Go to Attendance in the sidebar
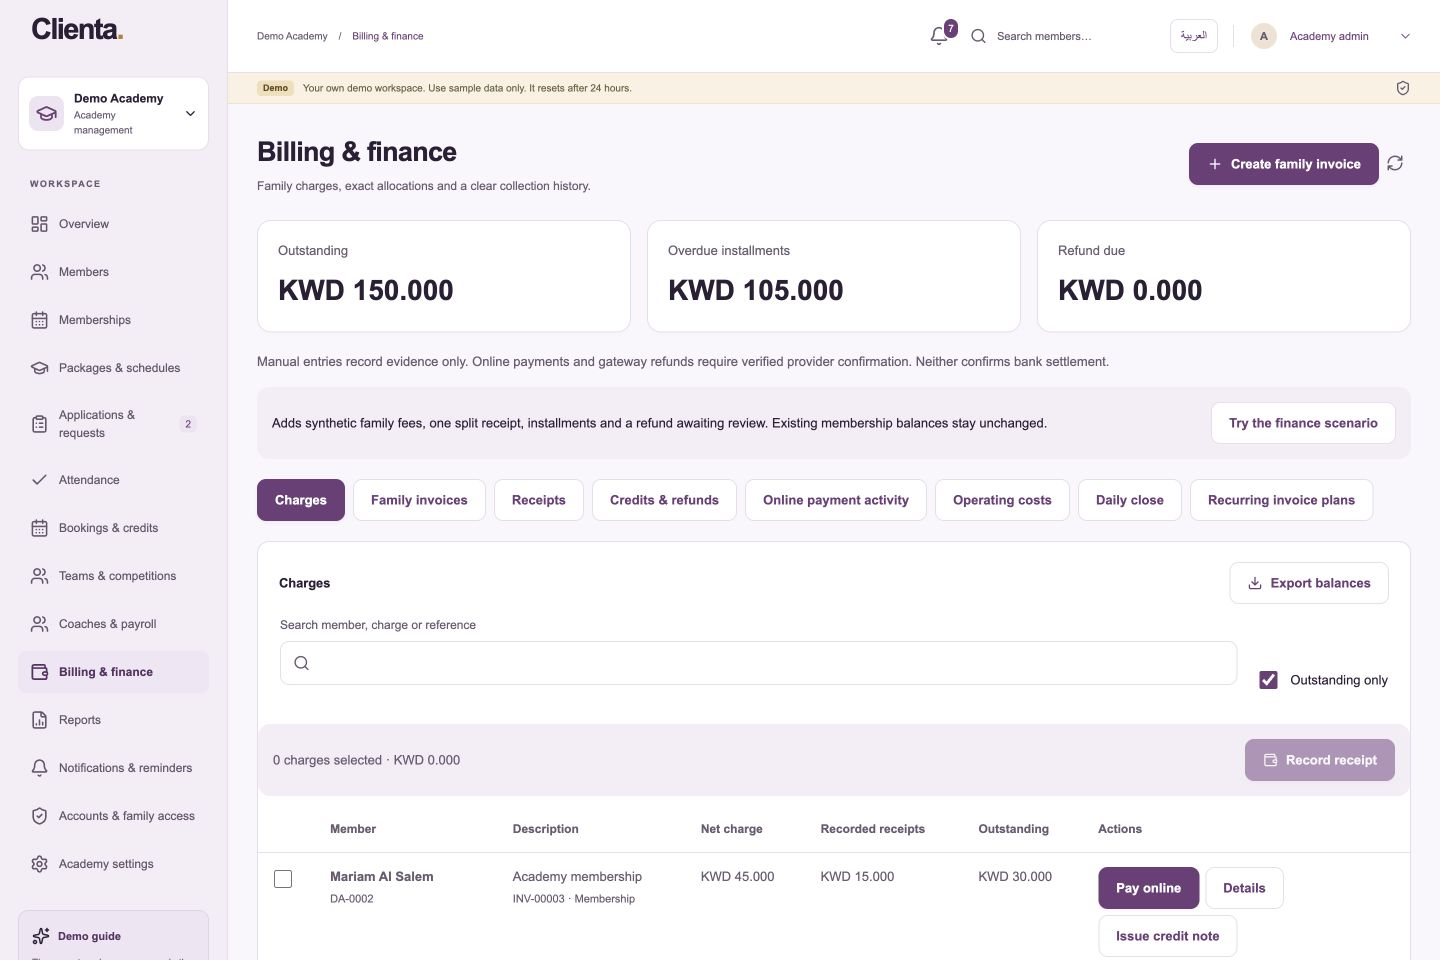The image size is (1440, 960). [x=113, y=480]
